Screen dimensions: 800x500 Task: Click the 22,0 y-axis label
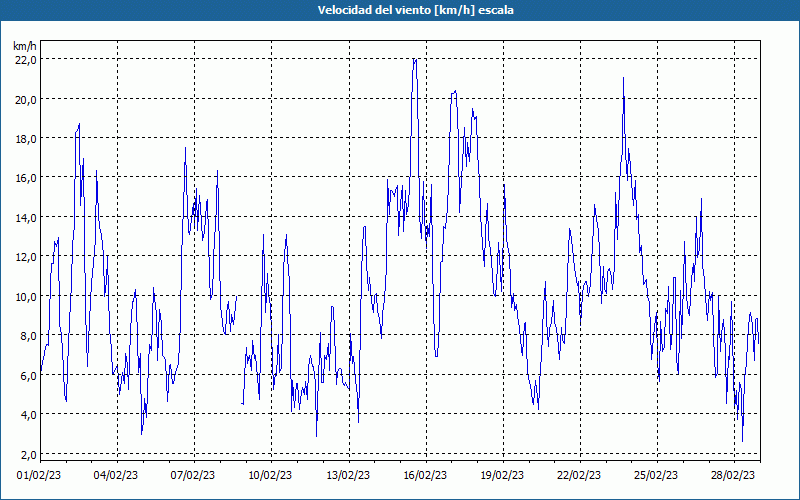tap(26, 60)
